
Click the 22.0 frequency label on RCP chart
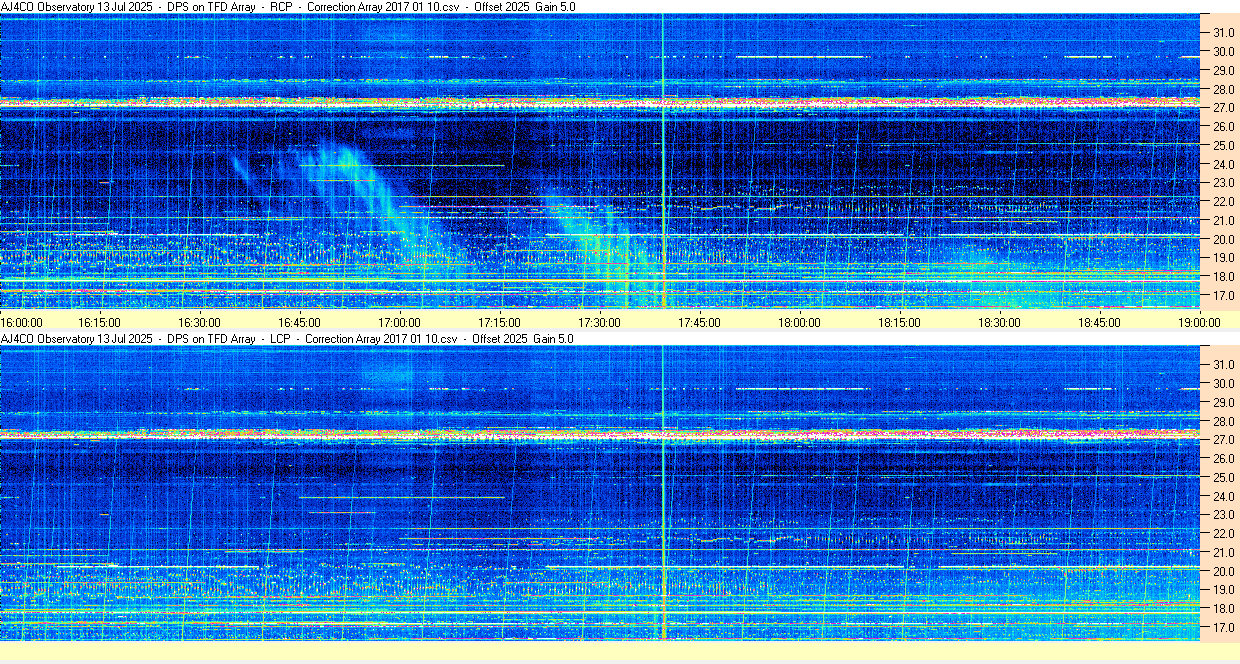click(1224, 202)
